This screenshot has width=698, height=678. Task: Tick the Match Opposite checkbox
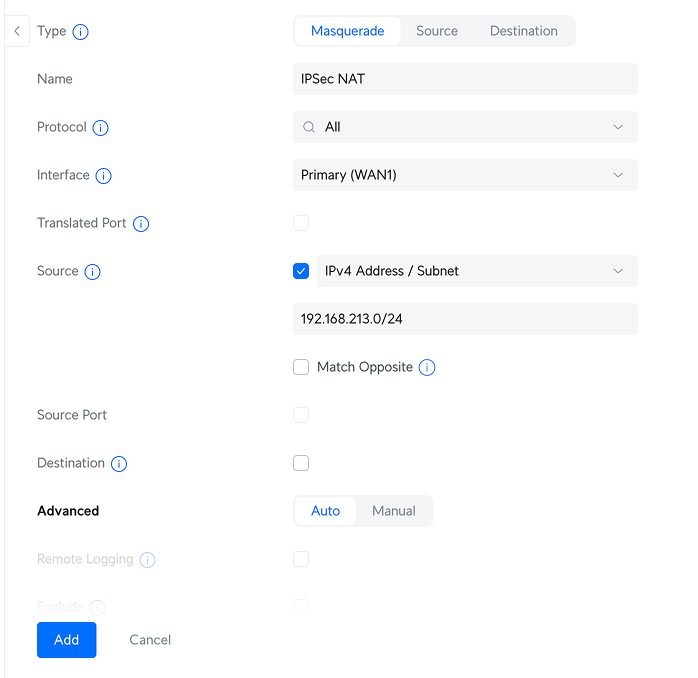(301, 367)
